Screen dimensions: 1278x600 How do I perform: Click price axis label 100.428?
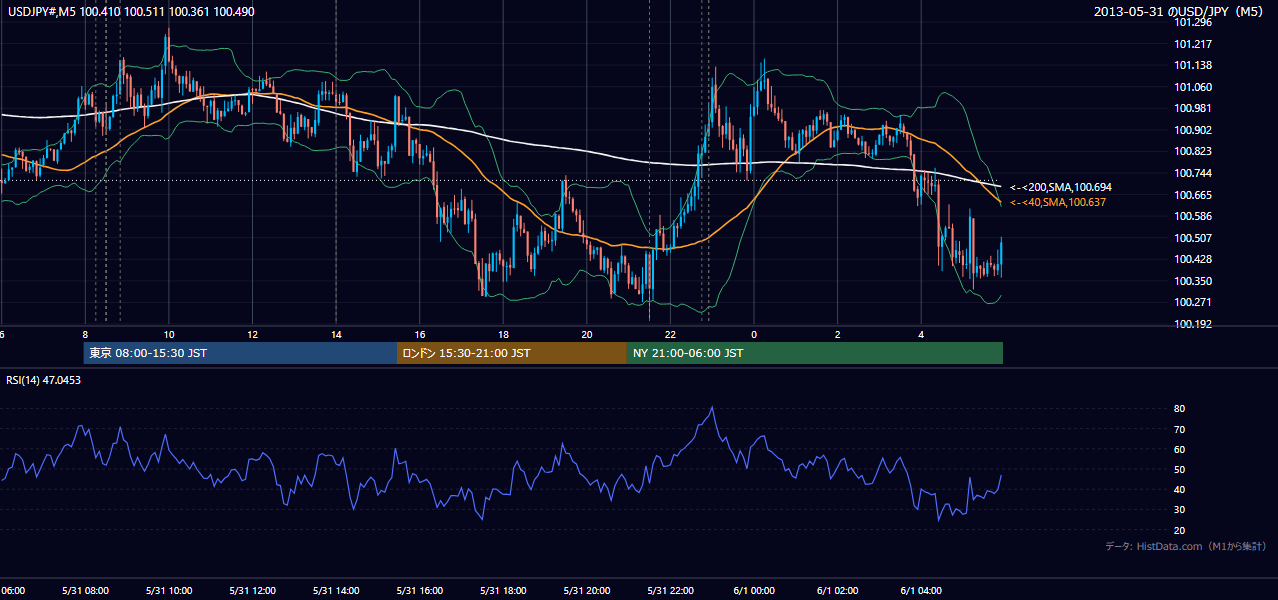[x=1193, y=259]
